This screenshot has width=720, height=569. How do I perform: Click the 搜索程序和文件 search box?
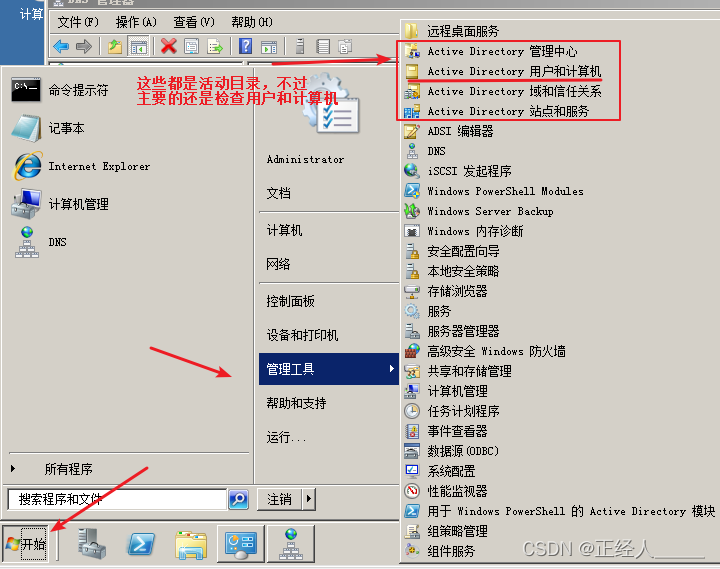point(118,499)
